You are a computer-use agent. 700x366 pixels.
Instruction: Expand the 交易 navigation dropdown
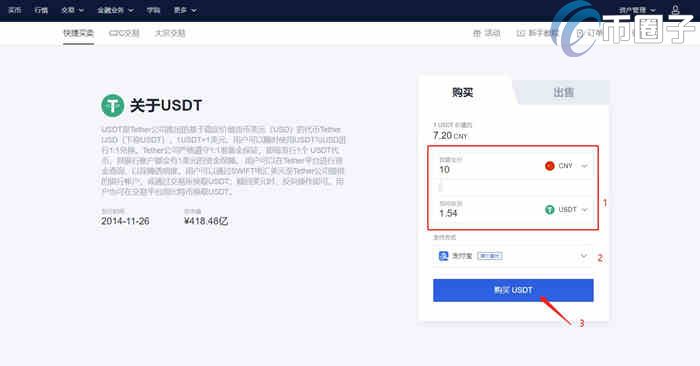click(x=72, y=10)
